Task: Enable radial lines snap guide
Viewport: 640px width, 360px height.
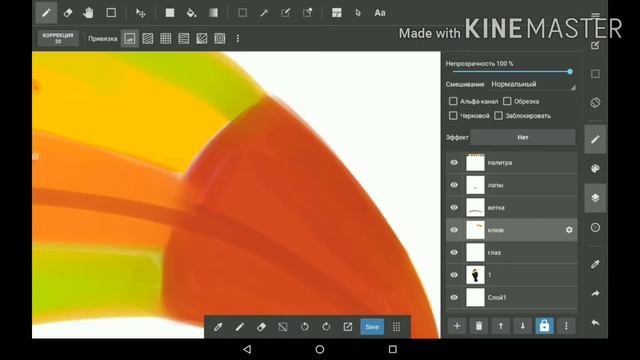Action: pos(202,39)
